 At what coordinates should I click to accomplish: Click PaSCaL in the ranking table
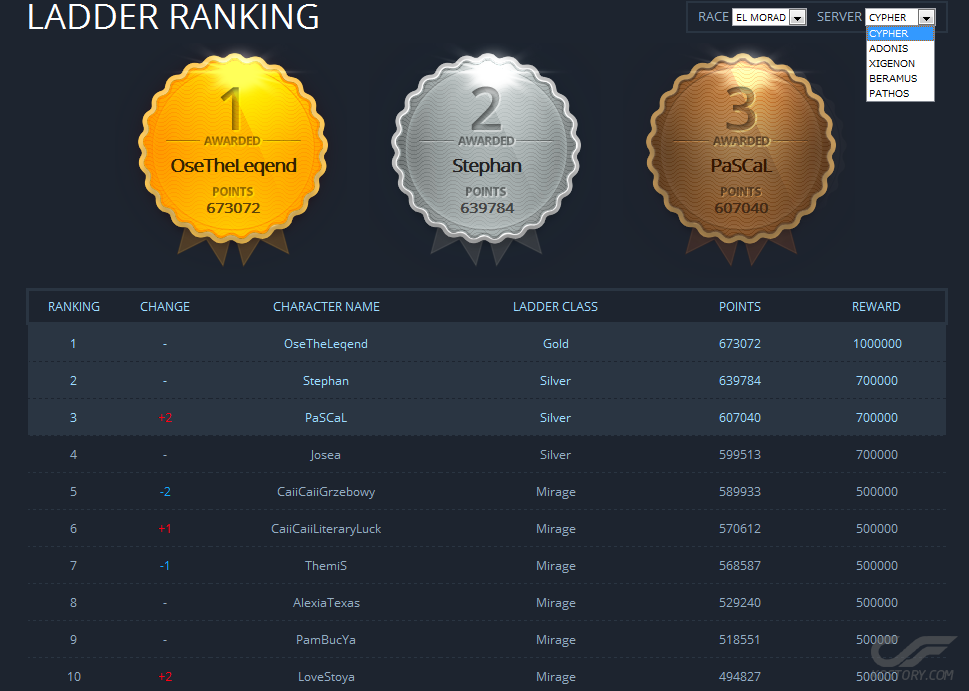326,418
